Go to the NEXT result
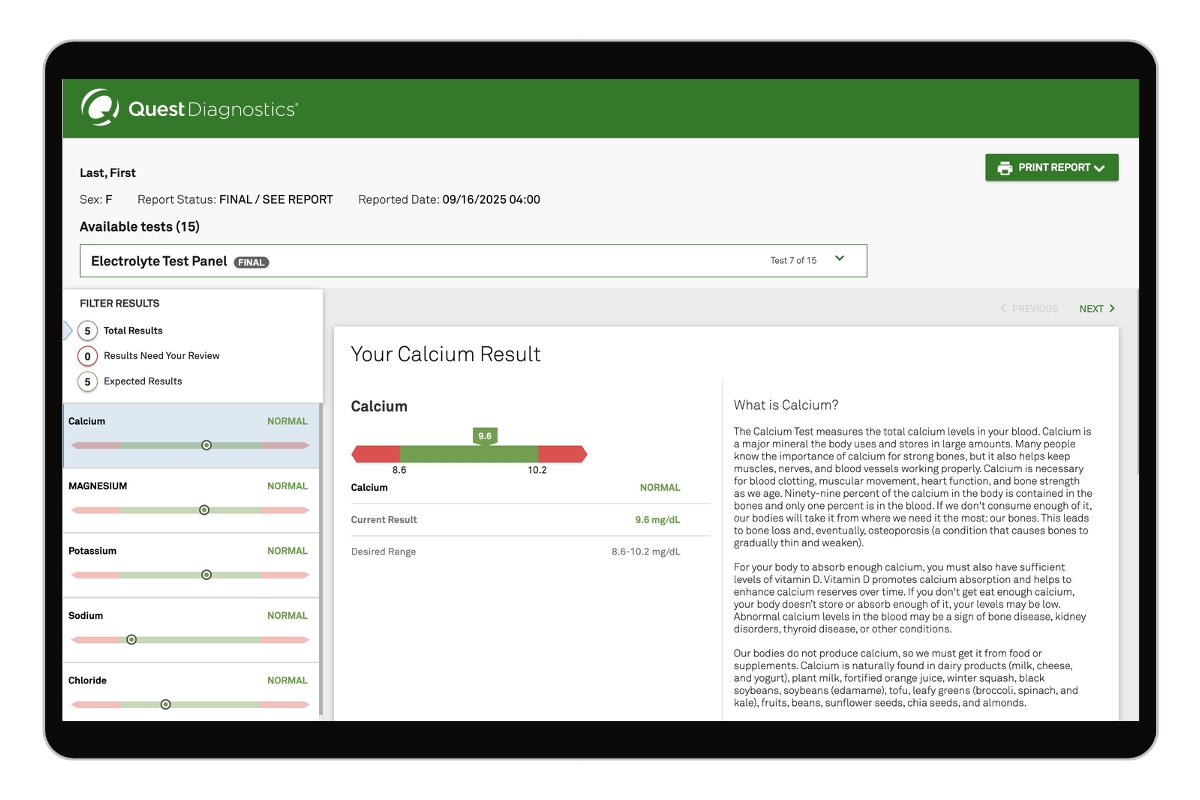Image resolution: width=1200 pixels, height=800 pixels. click(x=1096, y=309)
